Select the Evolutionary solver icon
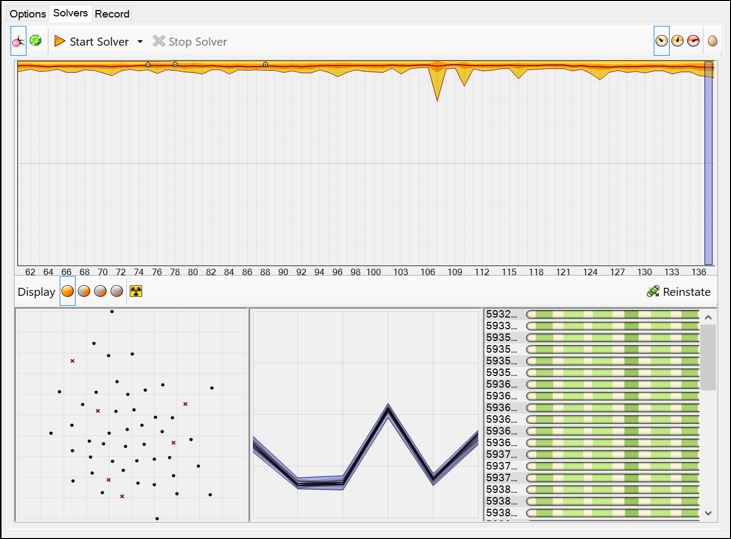Image resolution: width=731 pixels, height=539 pixels. [19, 41]
